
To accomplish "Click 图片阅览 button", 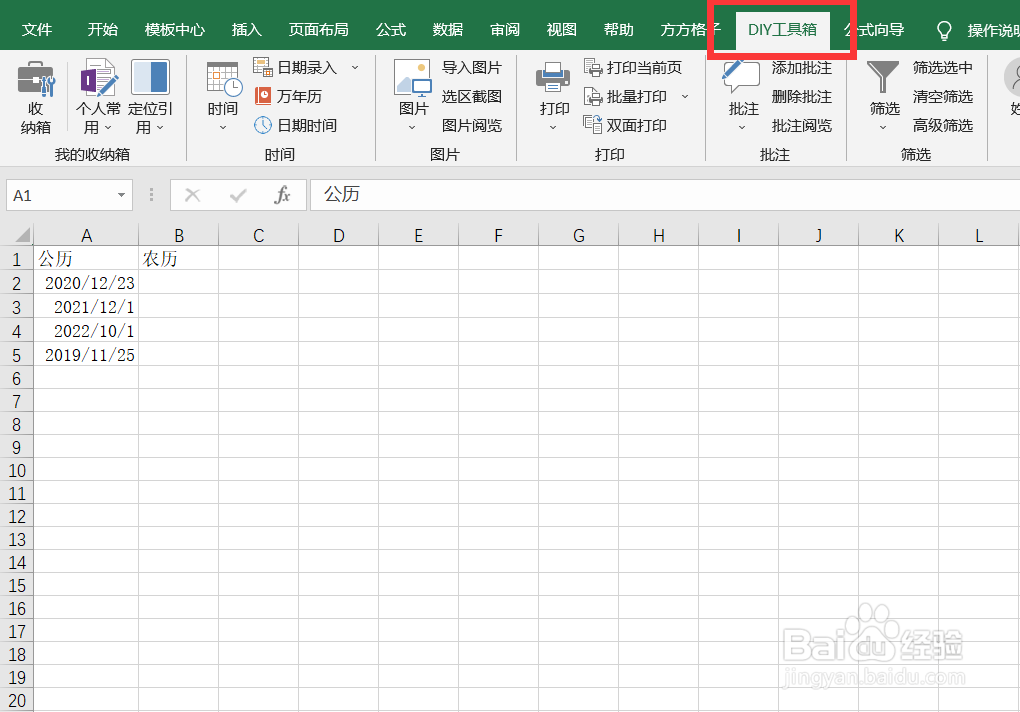I will tap(472, 125).
